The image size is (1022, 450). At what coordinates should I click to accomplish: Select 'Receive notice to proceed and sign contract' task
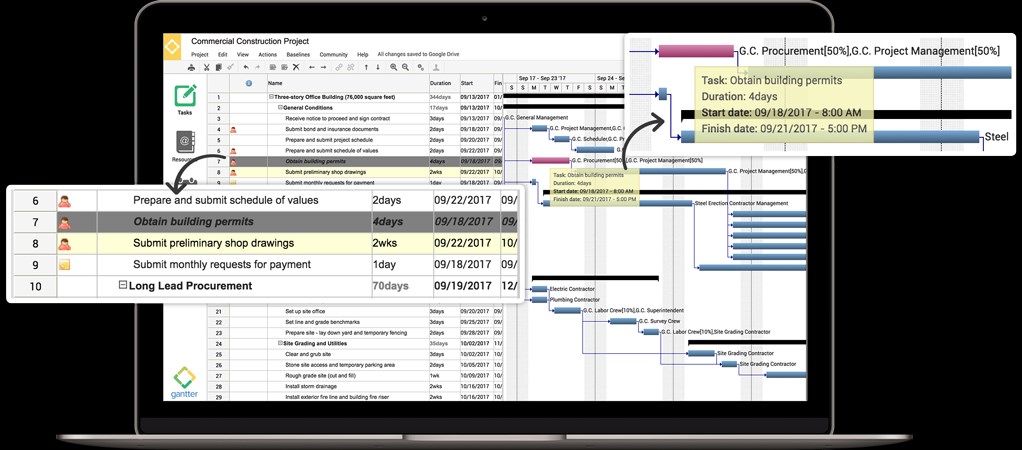click(338, 119)
